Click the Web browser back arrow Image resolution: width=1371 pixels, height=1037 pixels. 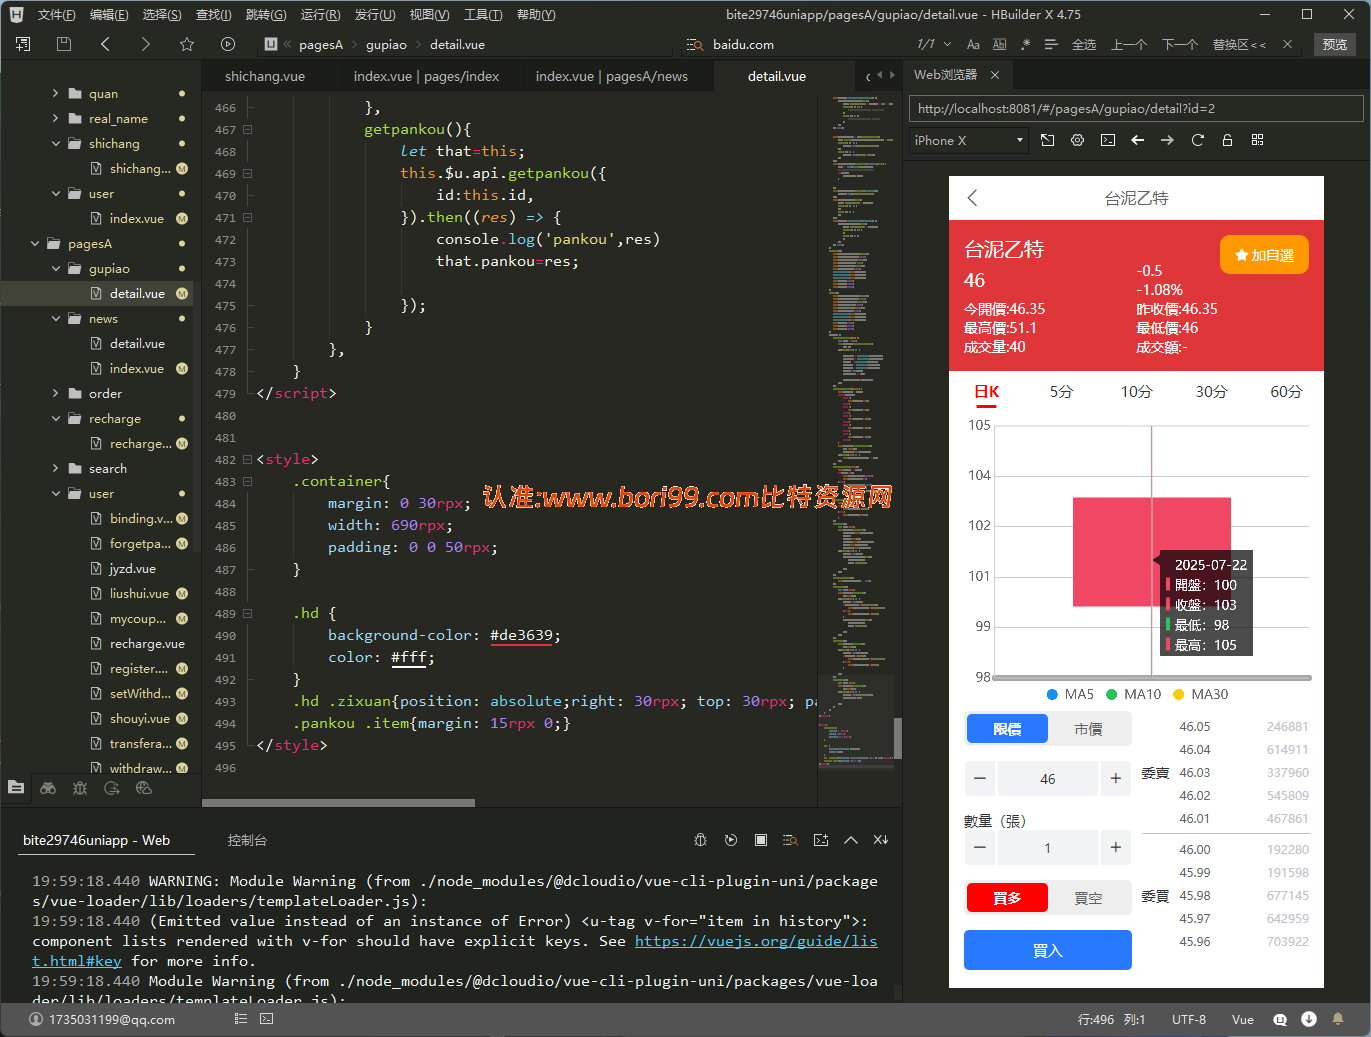click(x=1137, y=140)
